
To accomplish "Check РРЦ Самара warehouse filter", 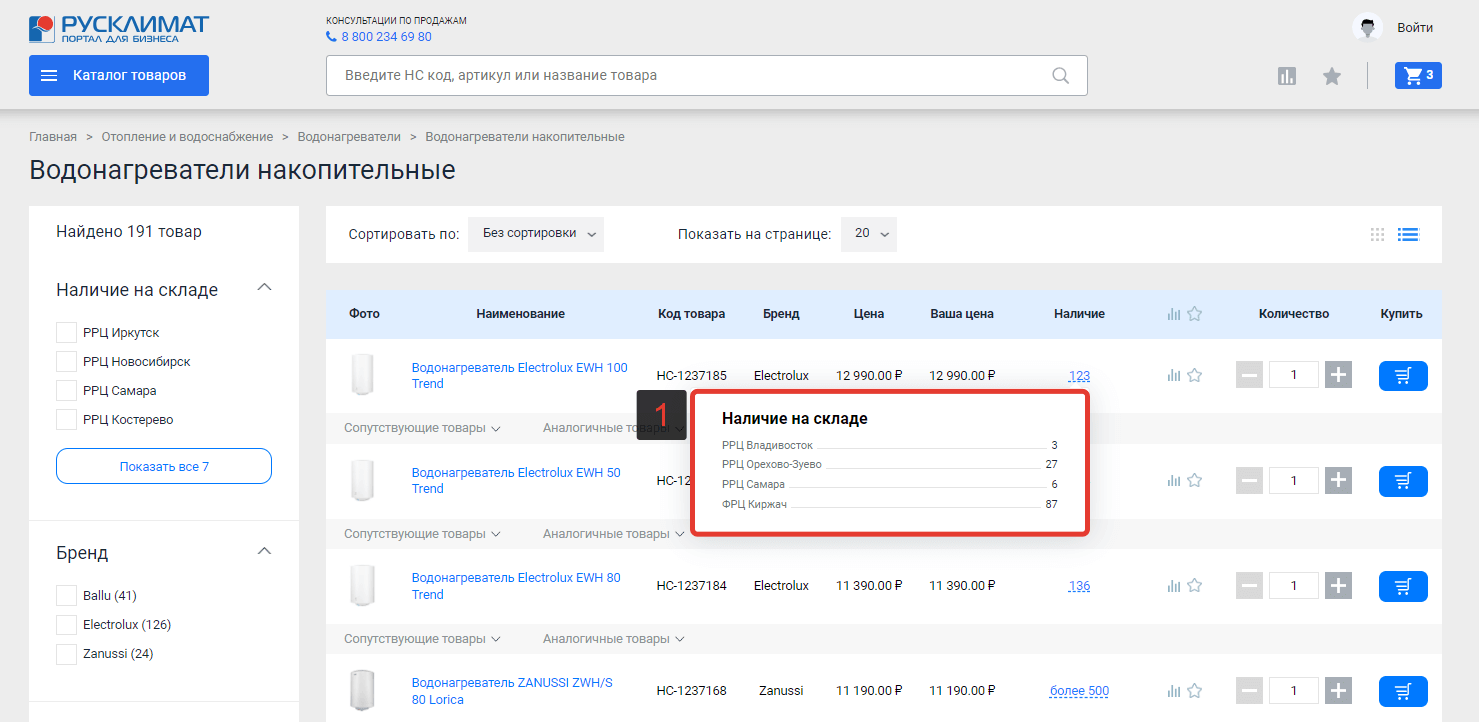I will [x=66, y=391].
